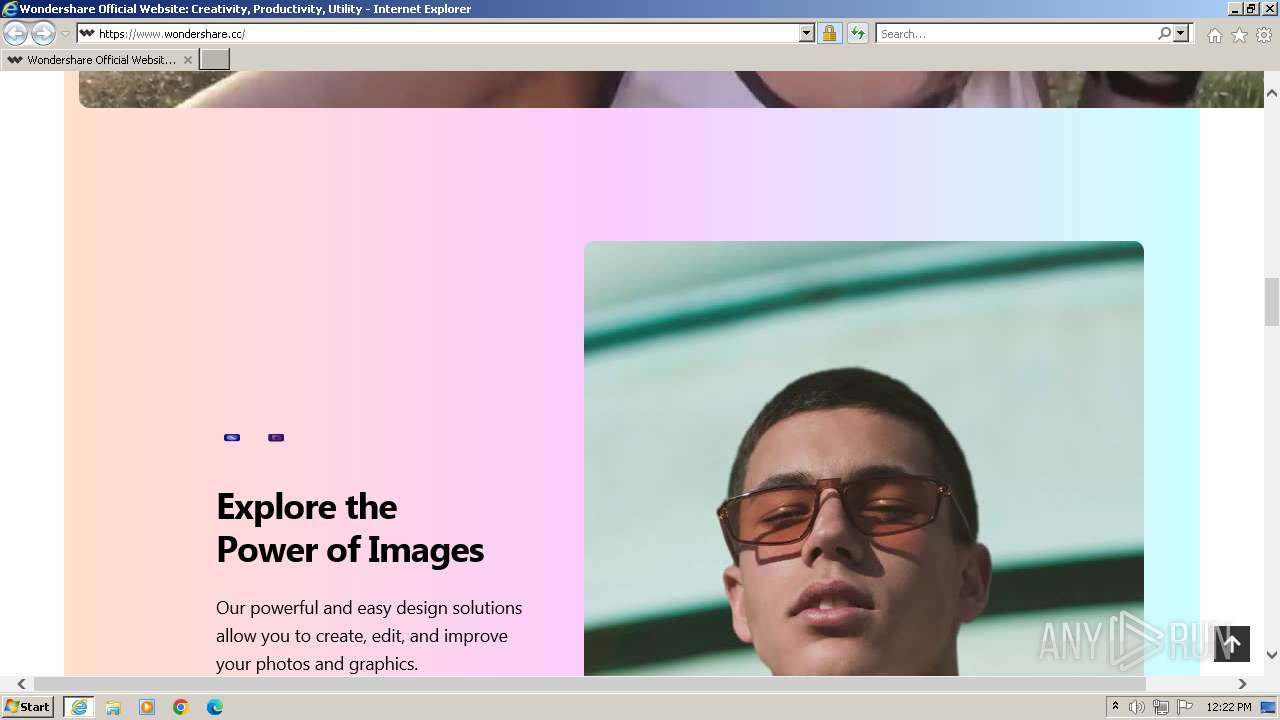1280x720 pixels.
Task: Click the man with sunglasses image
Action: (x=863, y=458)
